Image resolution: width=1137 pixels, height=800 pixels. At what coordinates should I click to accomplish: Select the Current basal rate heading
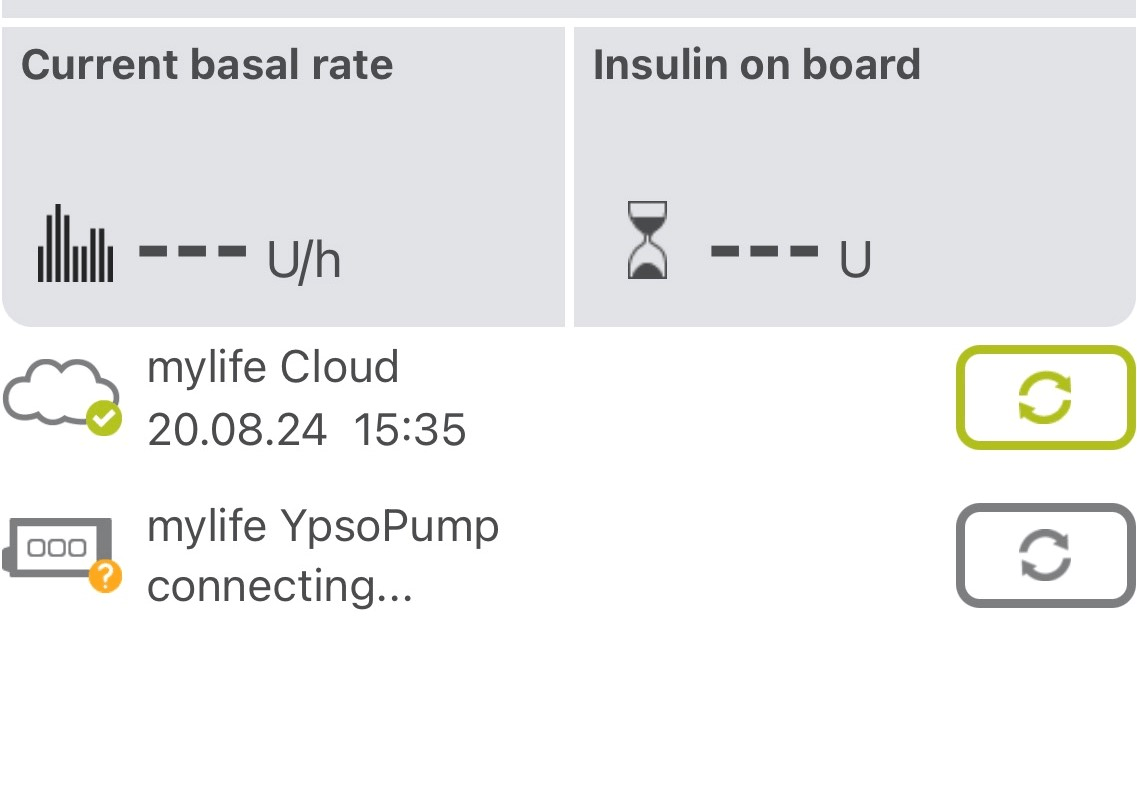click(207, 65)
